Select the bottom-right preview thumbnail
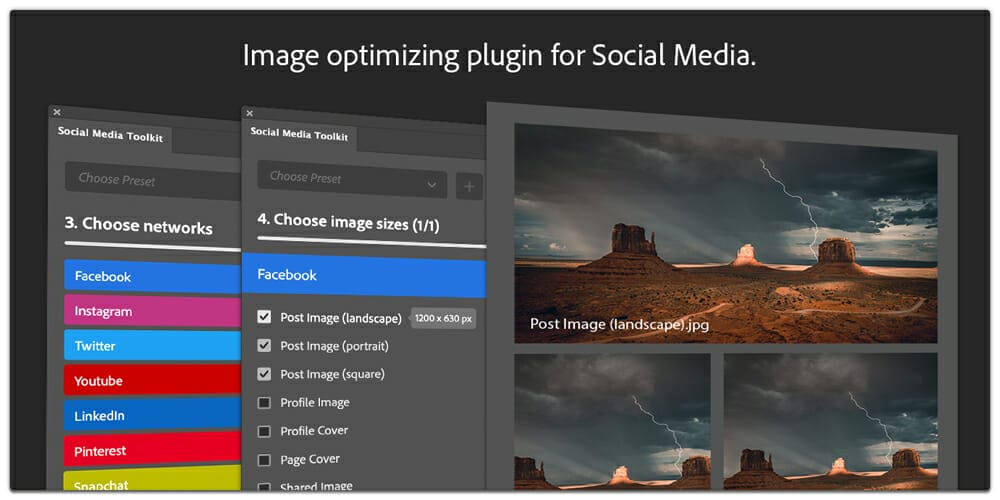The width and height of the screenshot is (1000, 500). point(830,422)
